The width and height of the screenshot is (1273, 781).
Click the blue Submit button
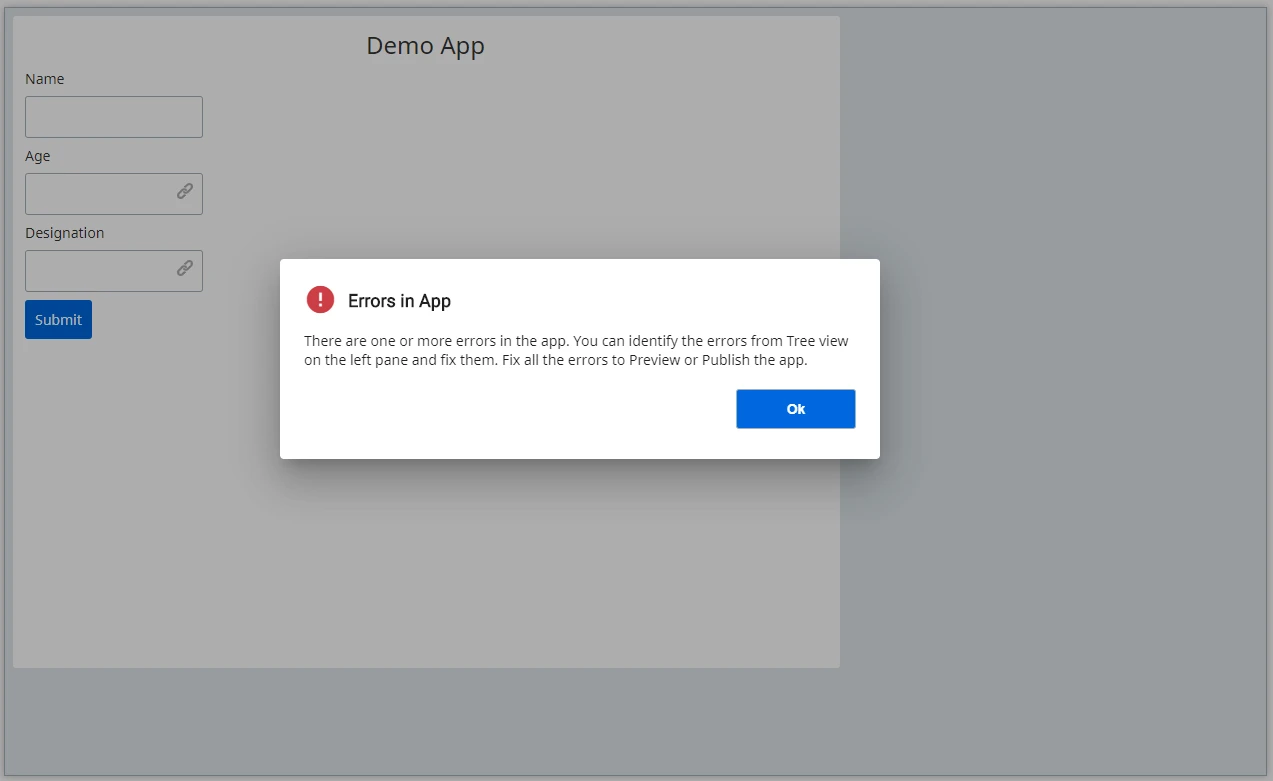pyautogui.click(x=58, y=320)
